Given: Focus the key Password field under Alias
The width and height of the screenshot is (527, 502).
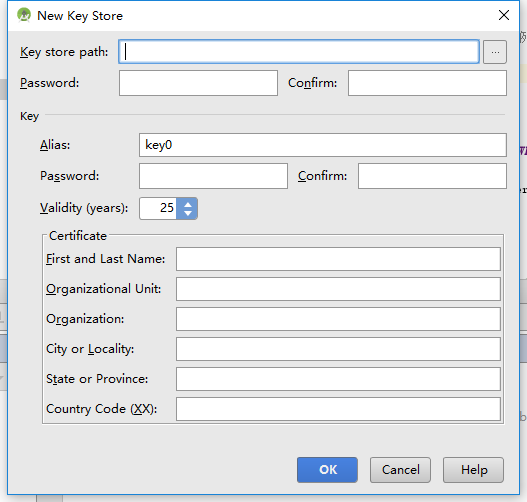Looking at the screenshot, I should [213, 176].
